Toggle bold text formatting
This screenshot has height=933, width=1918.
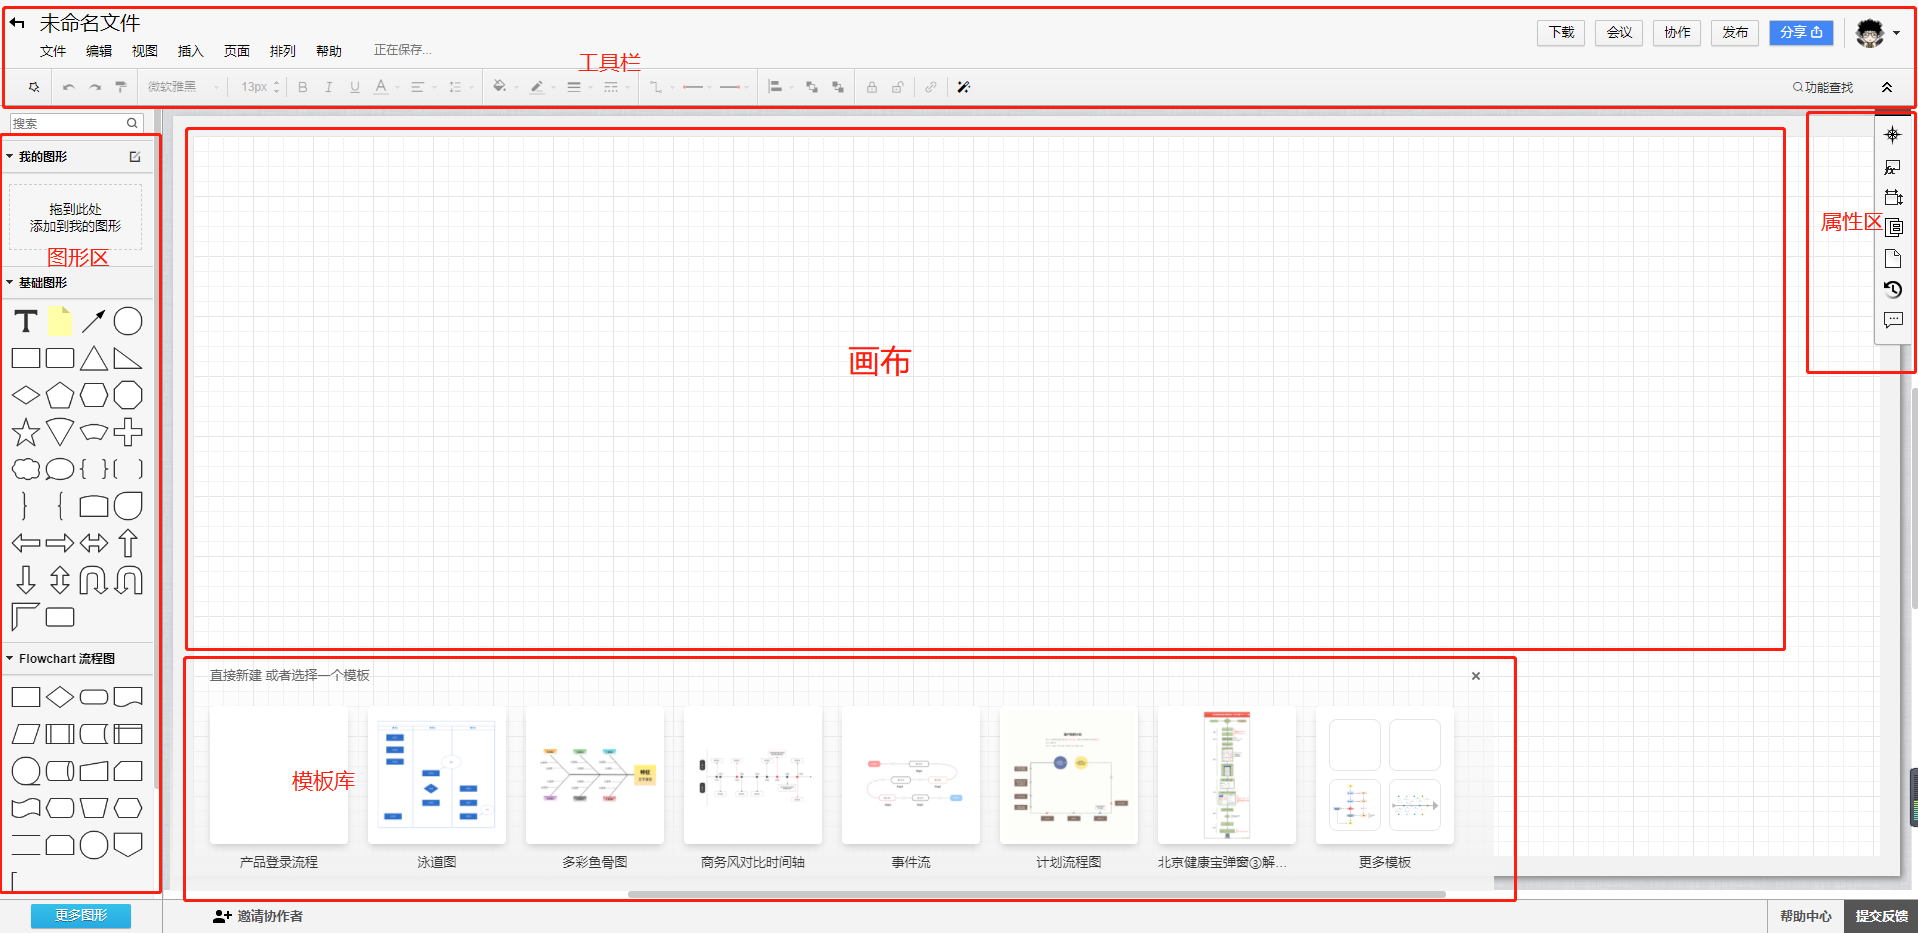click(303, 87)
